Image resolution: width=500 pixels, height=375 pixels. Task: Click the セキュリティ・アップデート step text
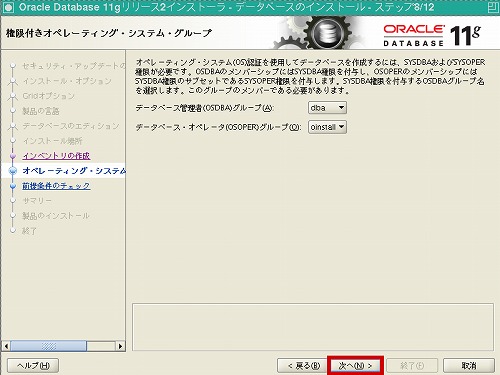pos(74,66)
